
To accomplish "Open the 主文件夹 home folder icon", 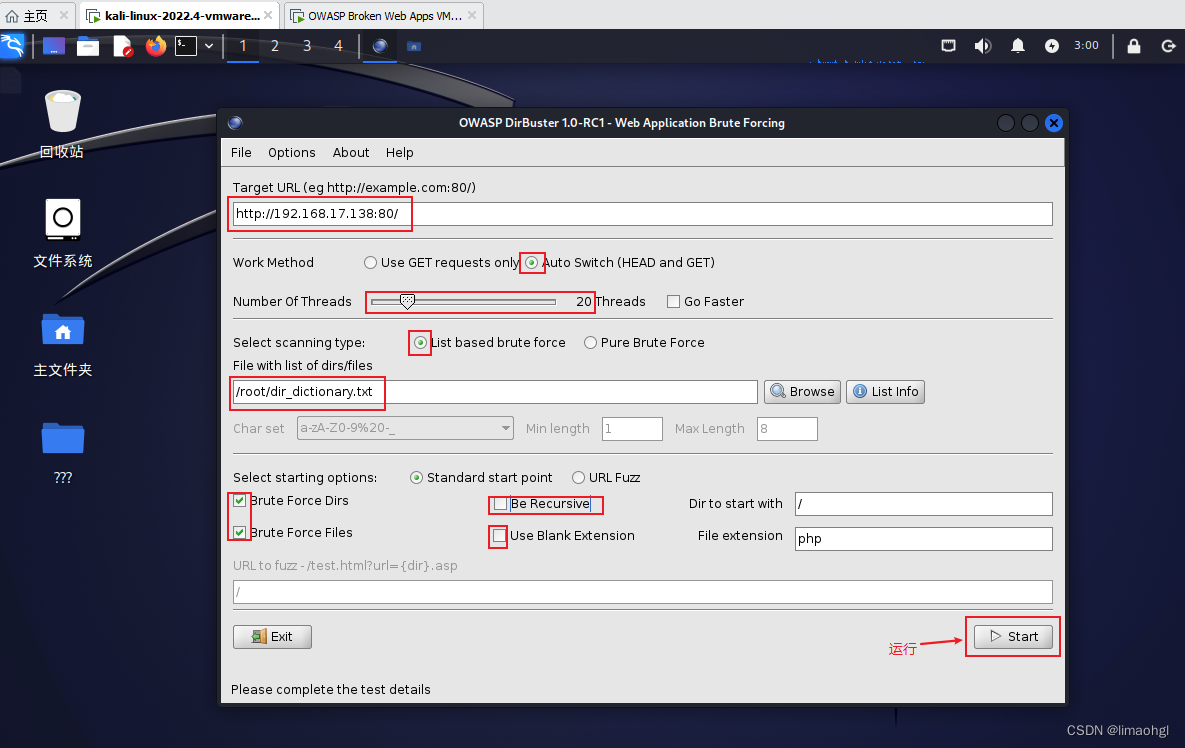I will click(63, 344).
